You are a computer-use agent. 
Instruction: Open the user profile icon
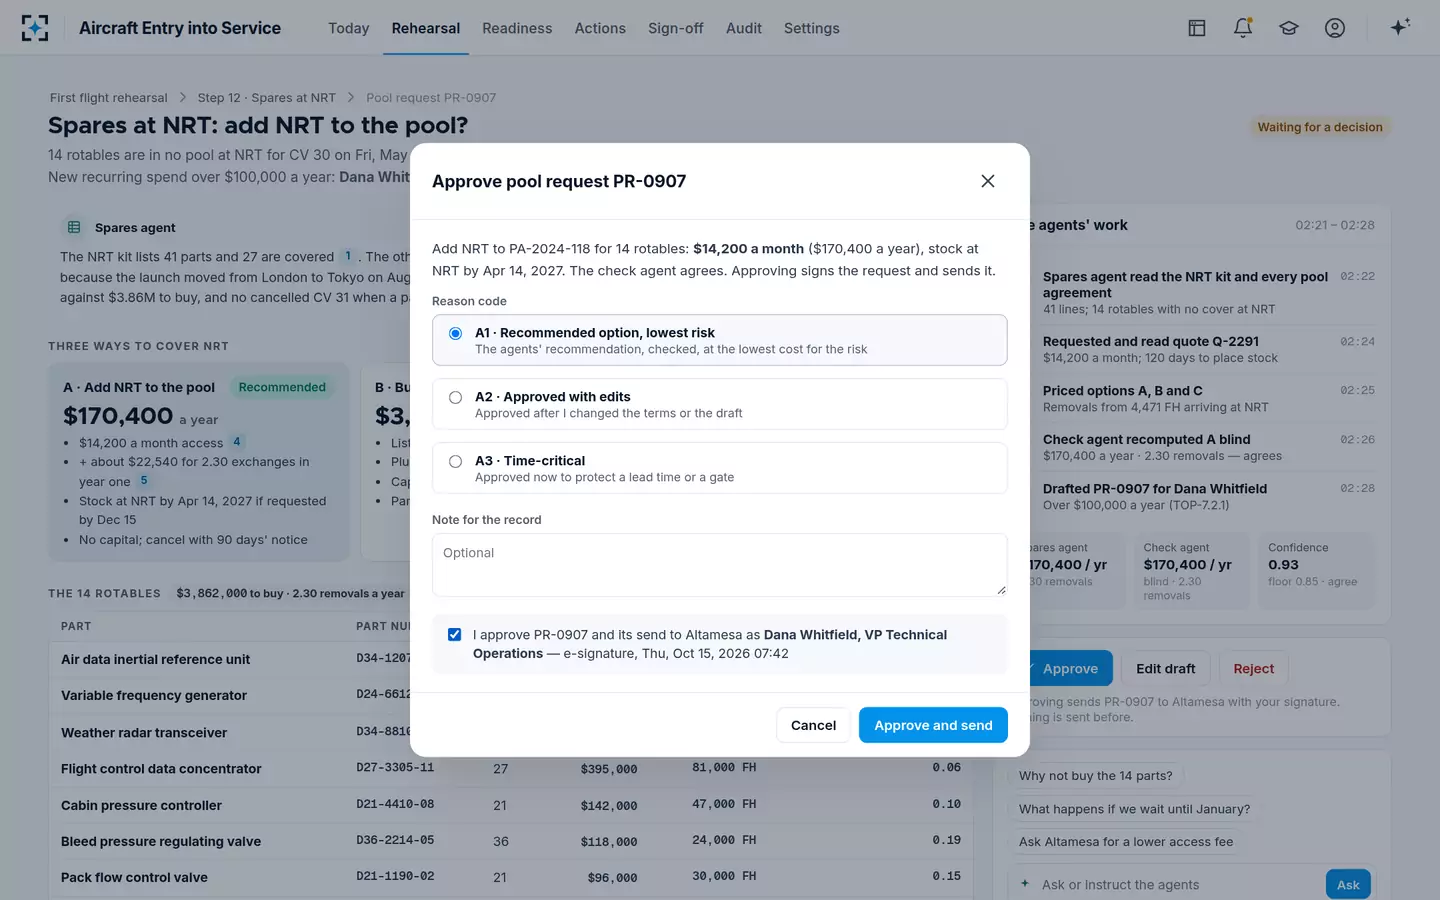1335,28
